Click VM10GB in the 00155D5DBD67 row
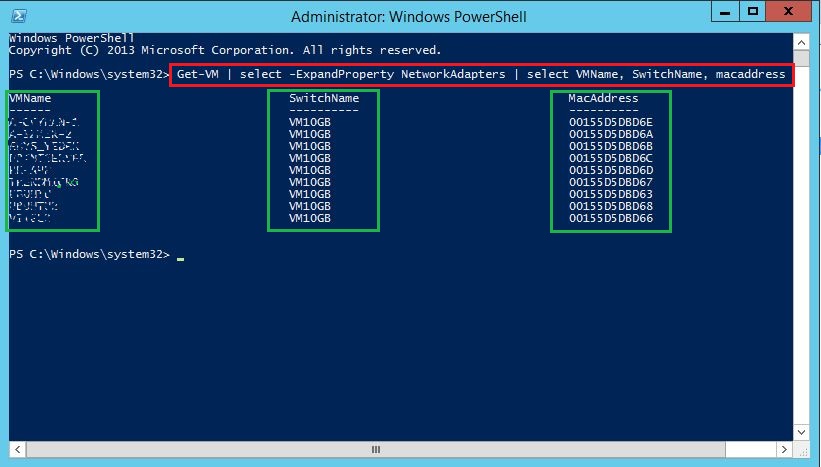This screenshot has width=821, height=467. click(x=310, y=182)
